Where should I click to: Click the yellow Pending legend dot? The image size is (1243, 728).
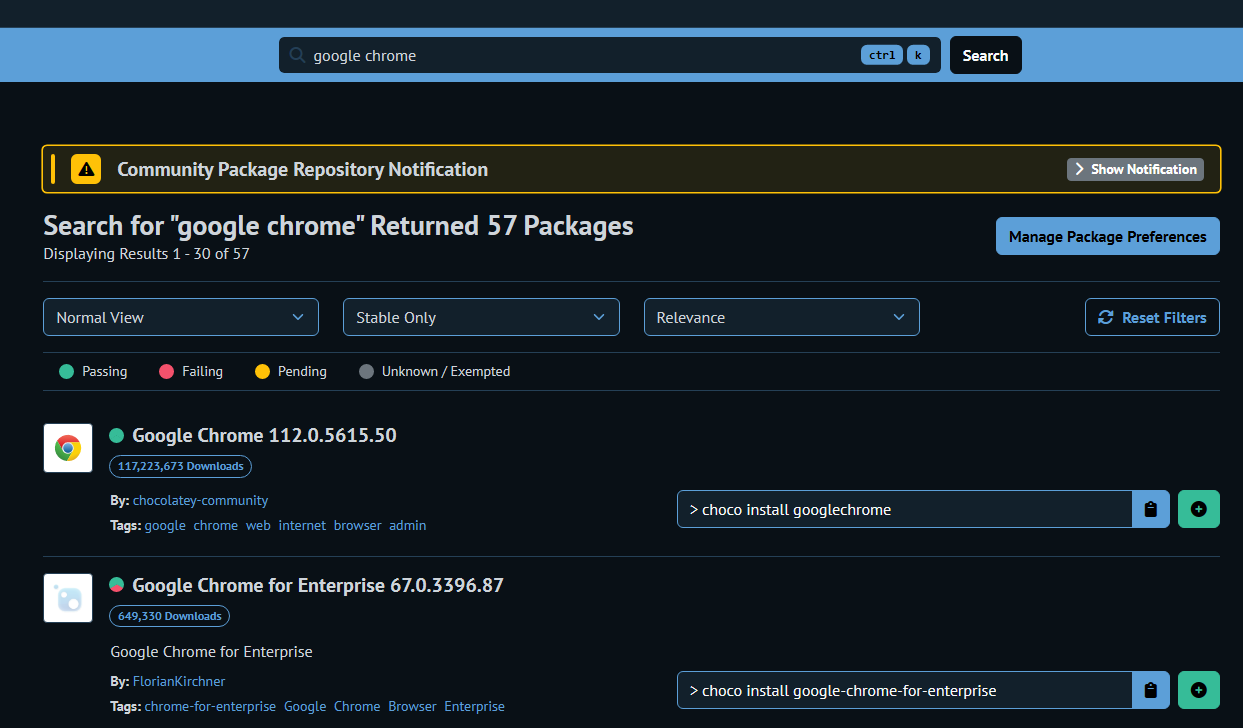tap(263, 371)
